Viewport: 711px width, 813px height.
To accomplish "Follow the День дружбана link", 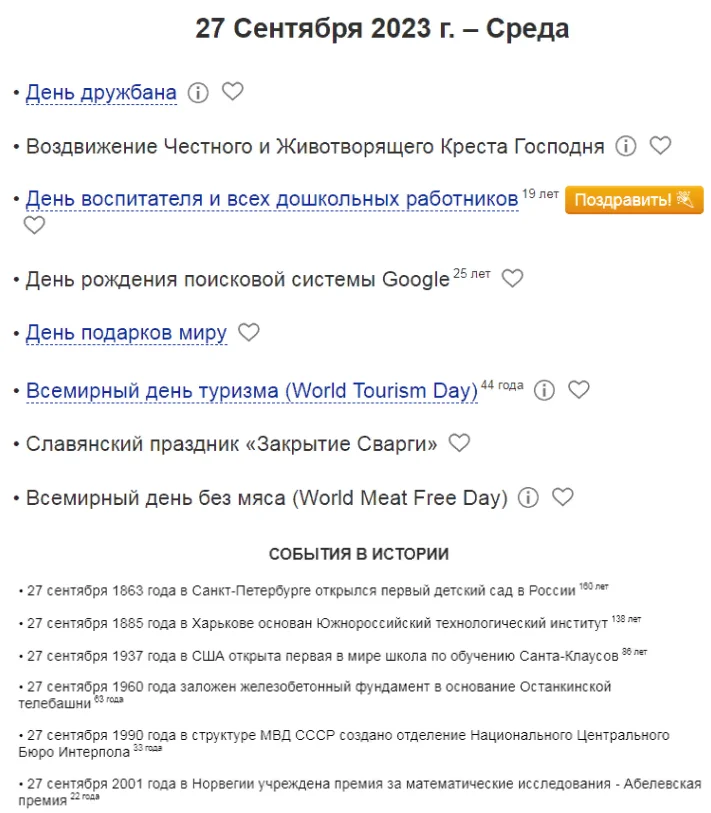I will pyautogui.click(x=101, y=93).
